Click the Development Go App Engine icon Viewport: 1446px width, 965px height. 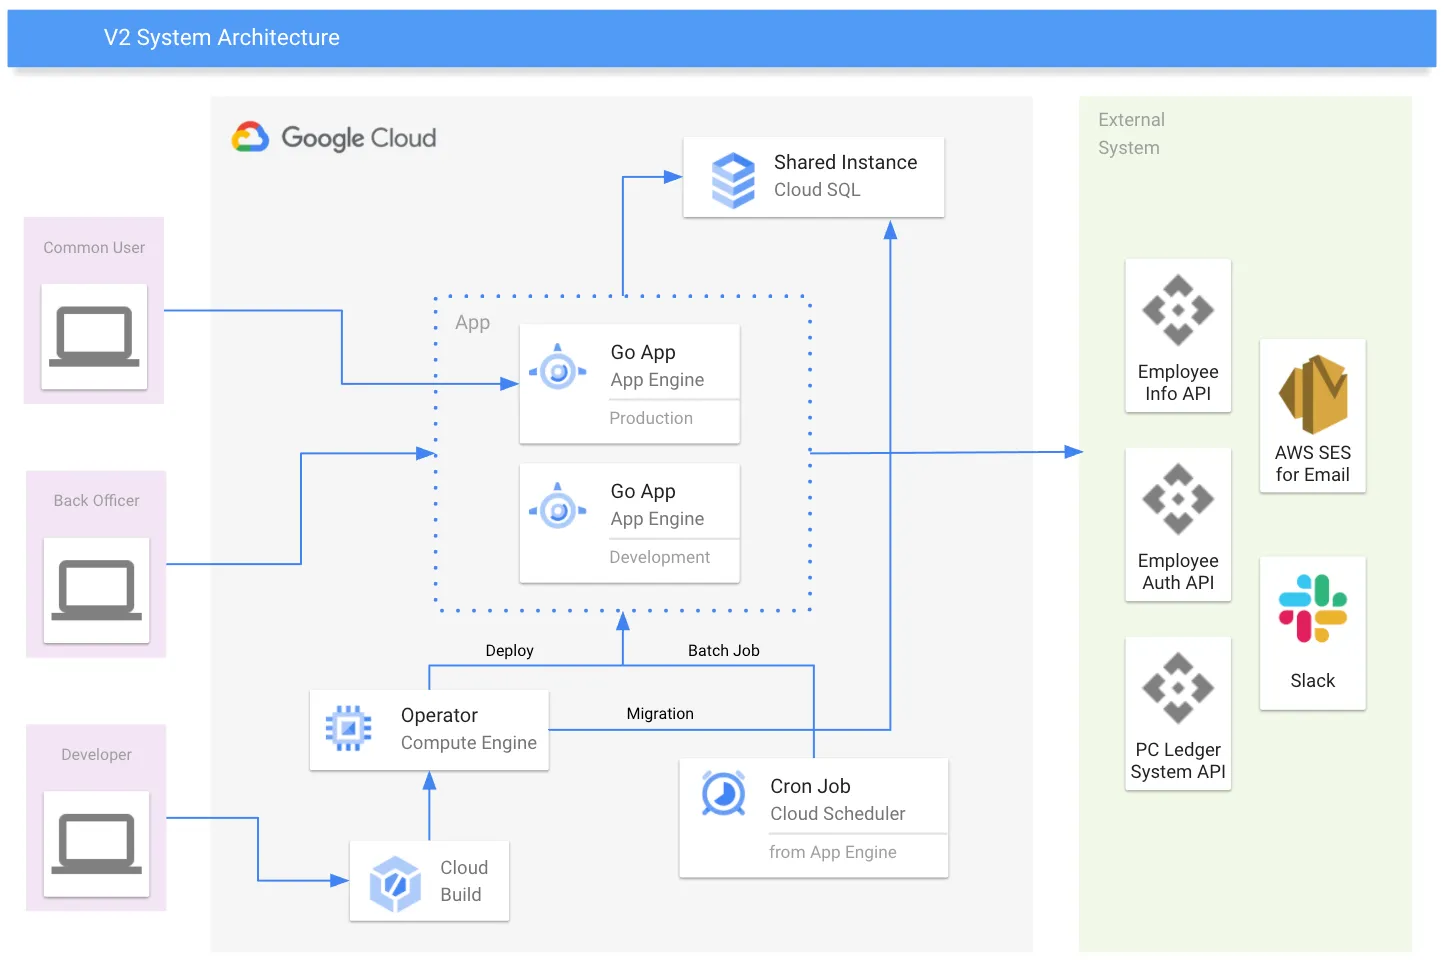(x=558, y=510)
